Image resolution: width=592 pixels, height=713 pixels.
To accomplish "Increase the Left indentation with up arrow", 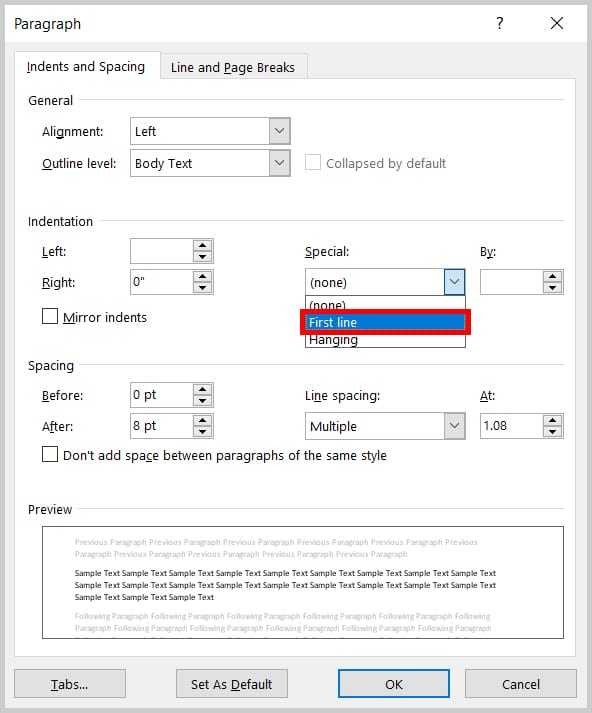I will (202, 245).
